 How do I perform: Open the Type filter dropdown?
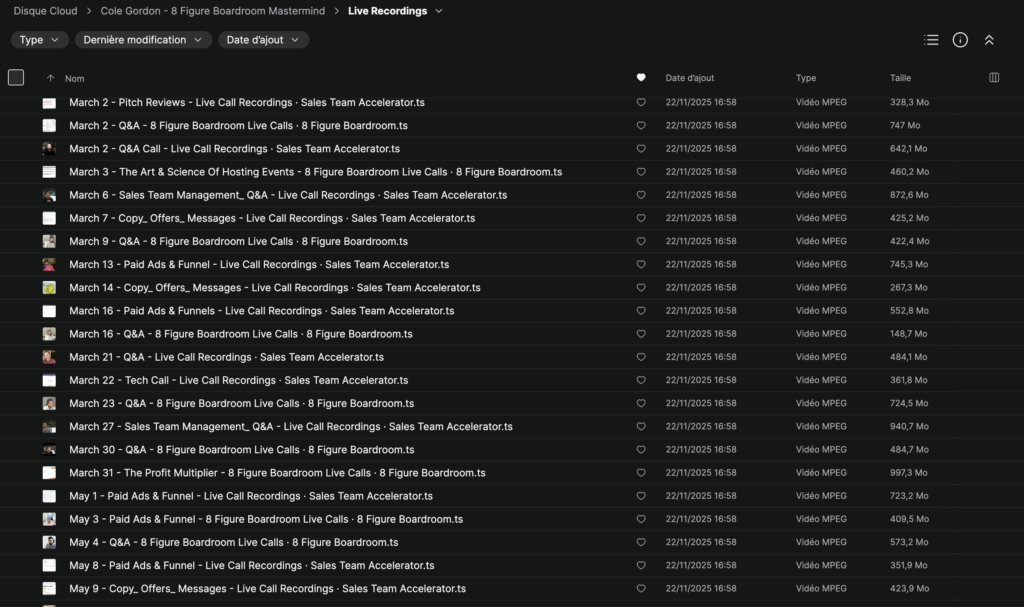(39, 40)
